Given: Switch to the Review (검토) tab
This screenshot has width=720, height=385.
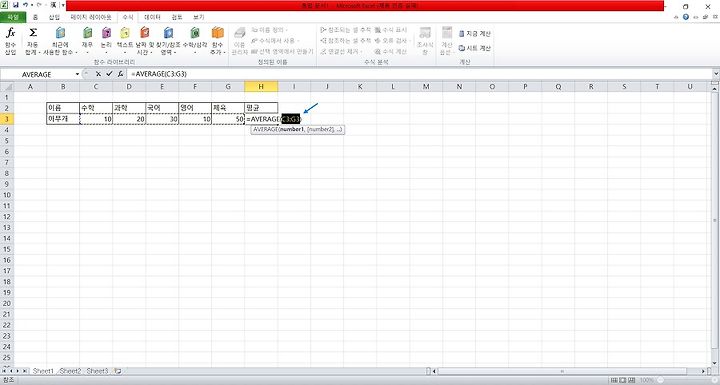Looking at the screenshot, I should (177, 17).
